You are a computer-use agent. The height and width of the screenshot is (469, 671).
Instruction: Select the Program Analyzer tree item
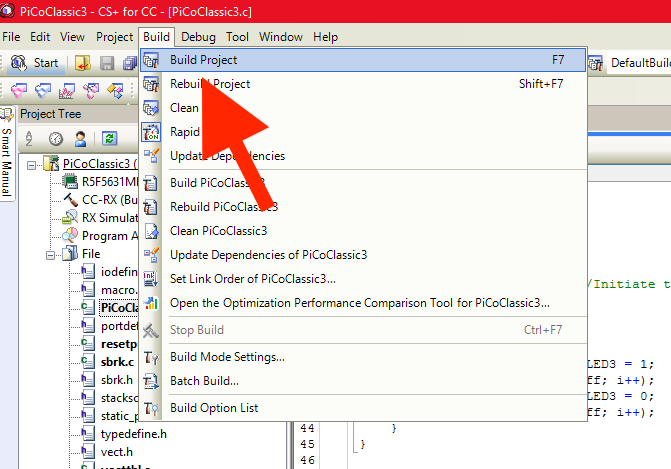coord(110,236)
